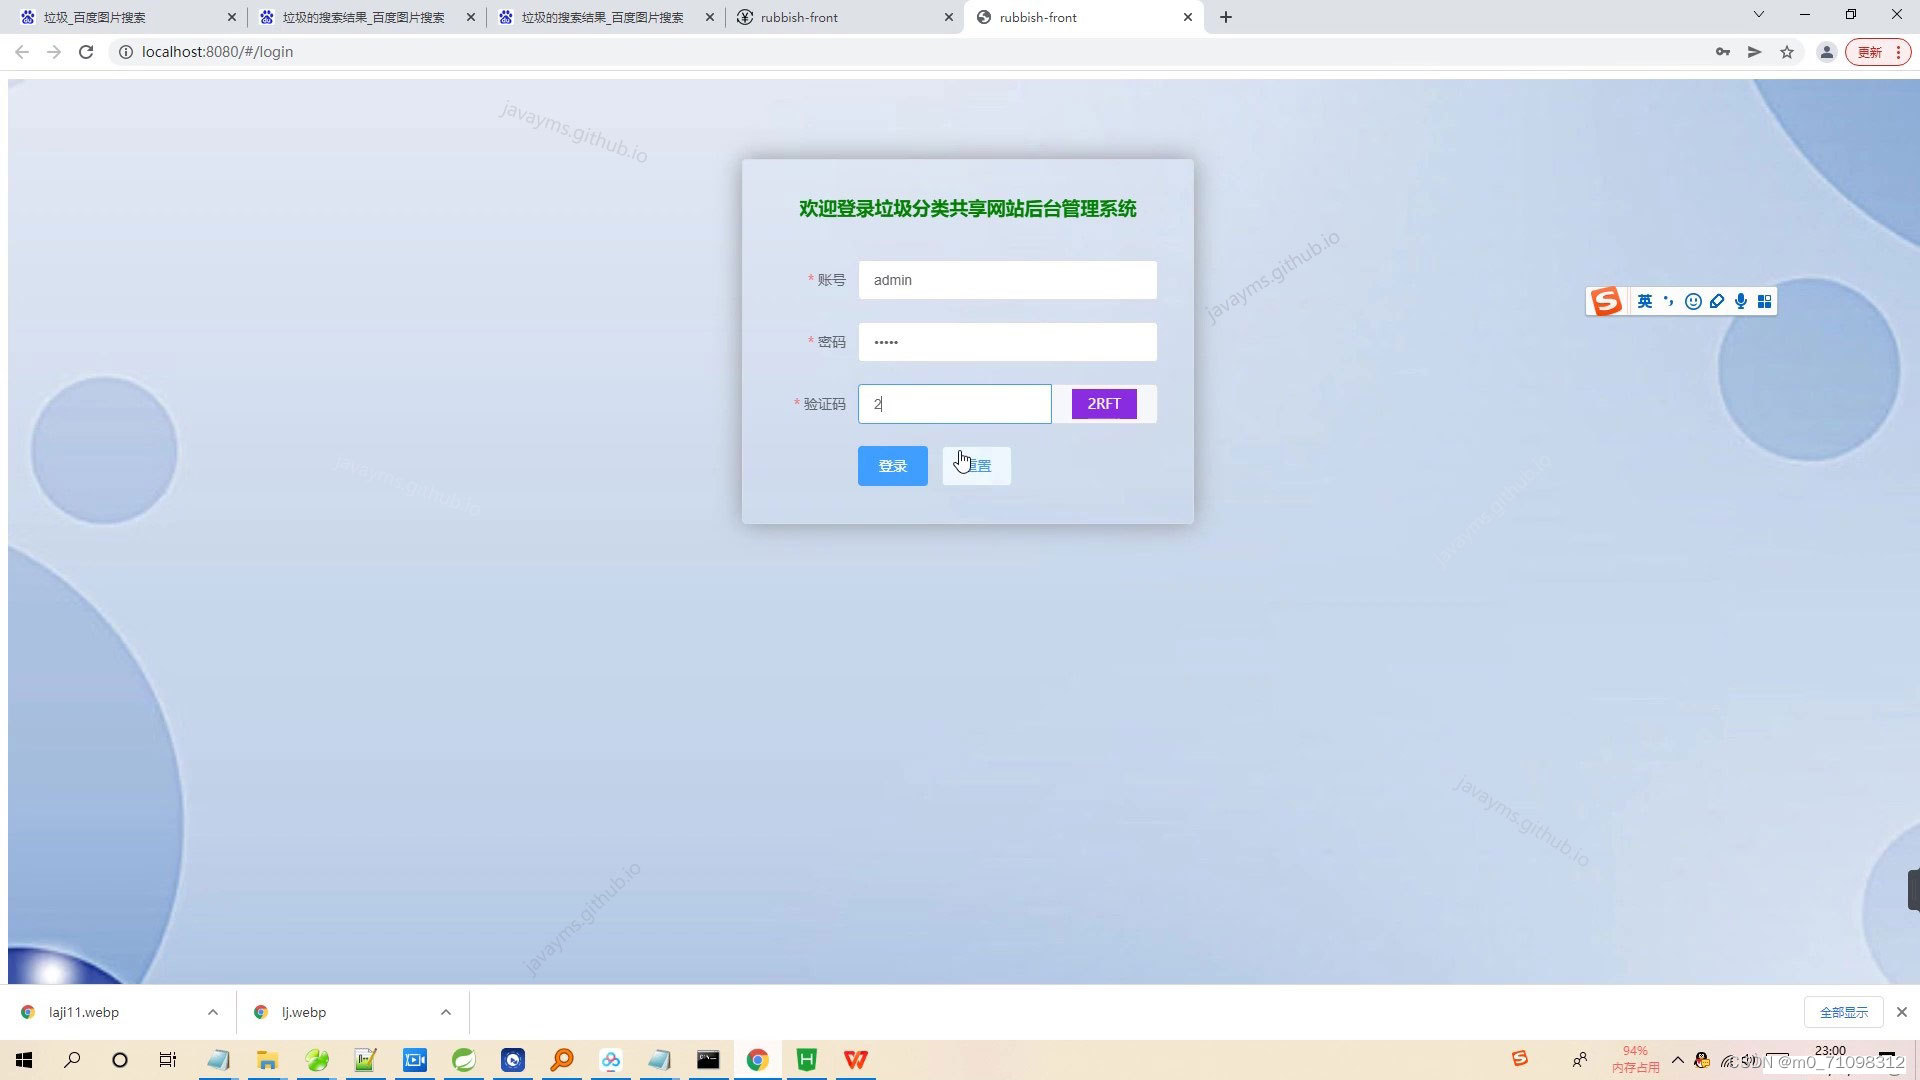Toggle Sogou punctuation mode icon
Screen dimensions: 1920x1080
(x=1668, y=301)
